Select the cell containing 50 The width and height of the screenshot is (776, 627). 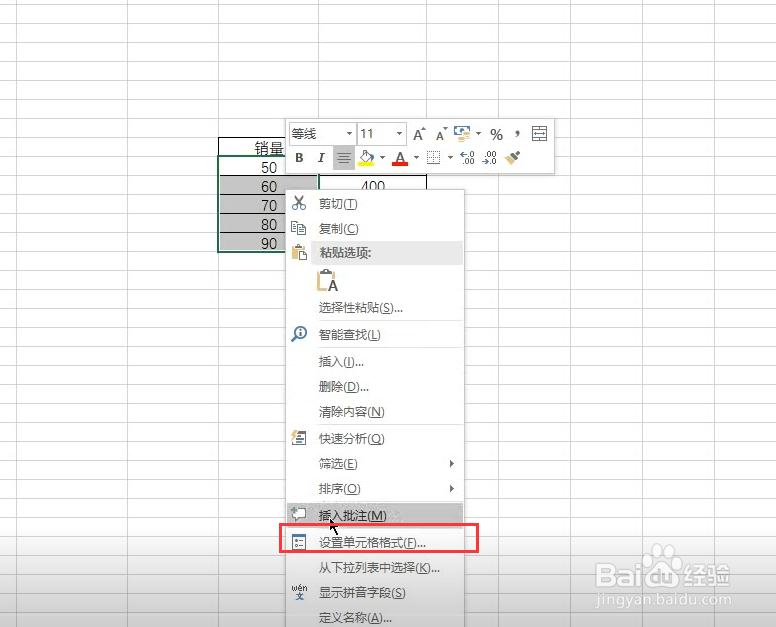252,167
